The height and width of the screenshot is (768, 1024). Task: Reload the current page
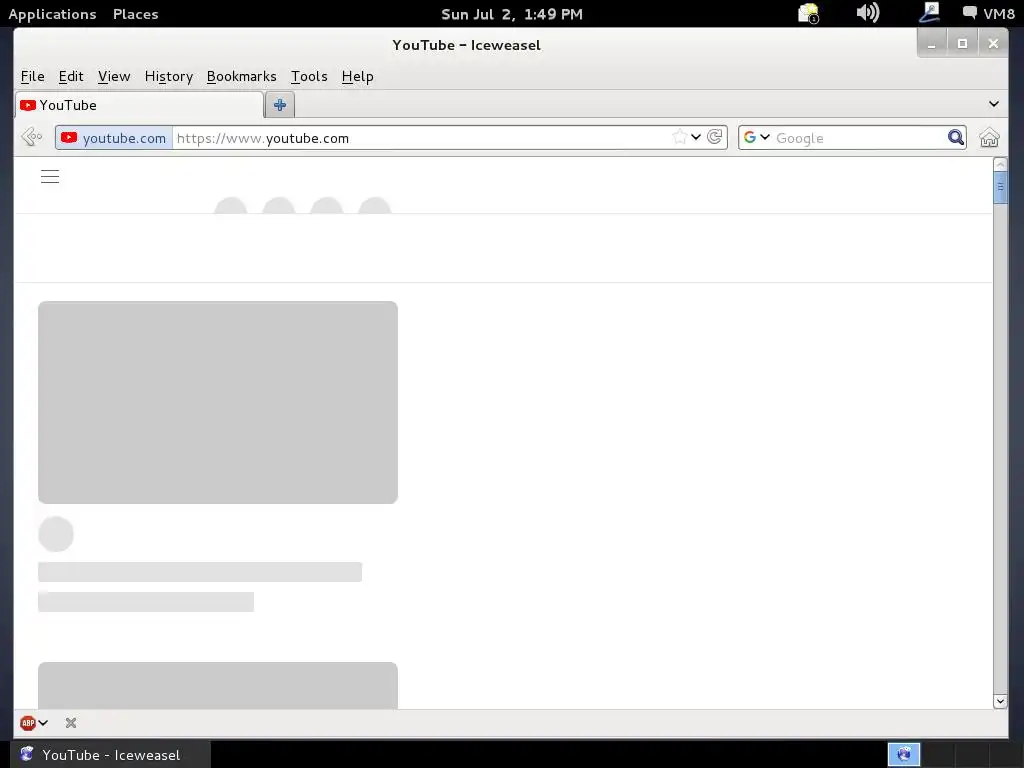715,136
